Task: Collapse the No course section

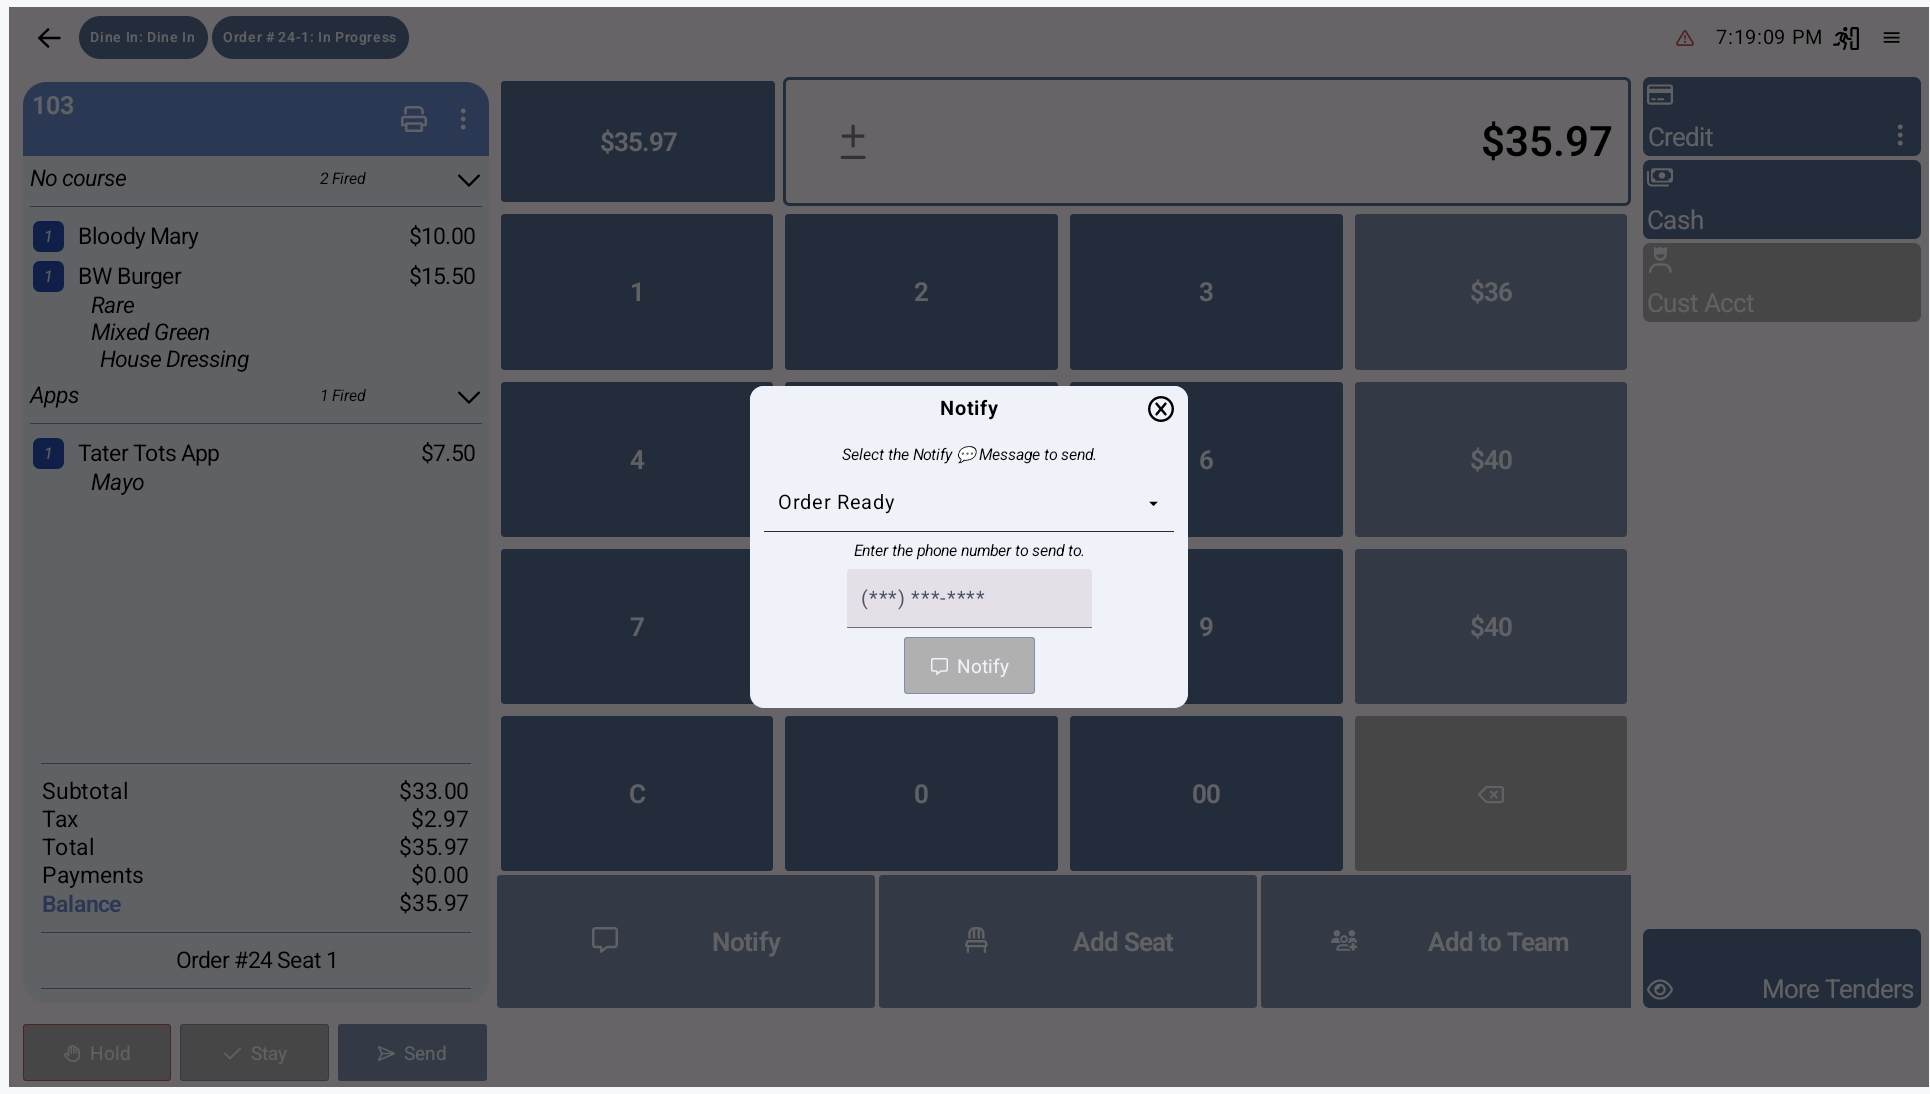Action: tap(468, 181)
